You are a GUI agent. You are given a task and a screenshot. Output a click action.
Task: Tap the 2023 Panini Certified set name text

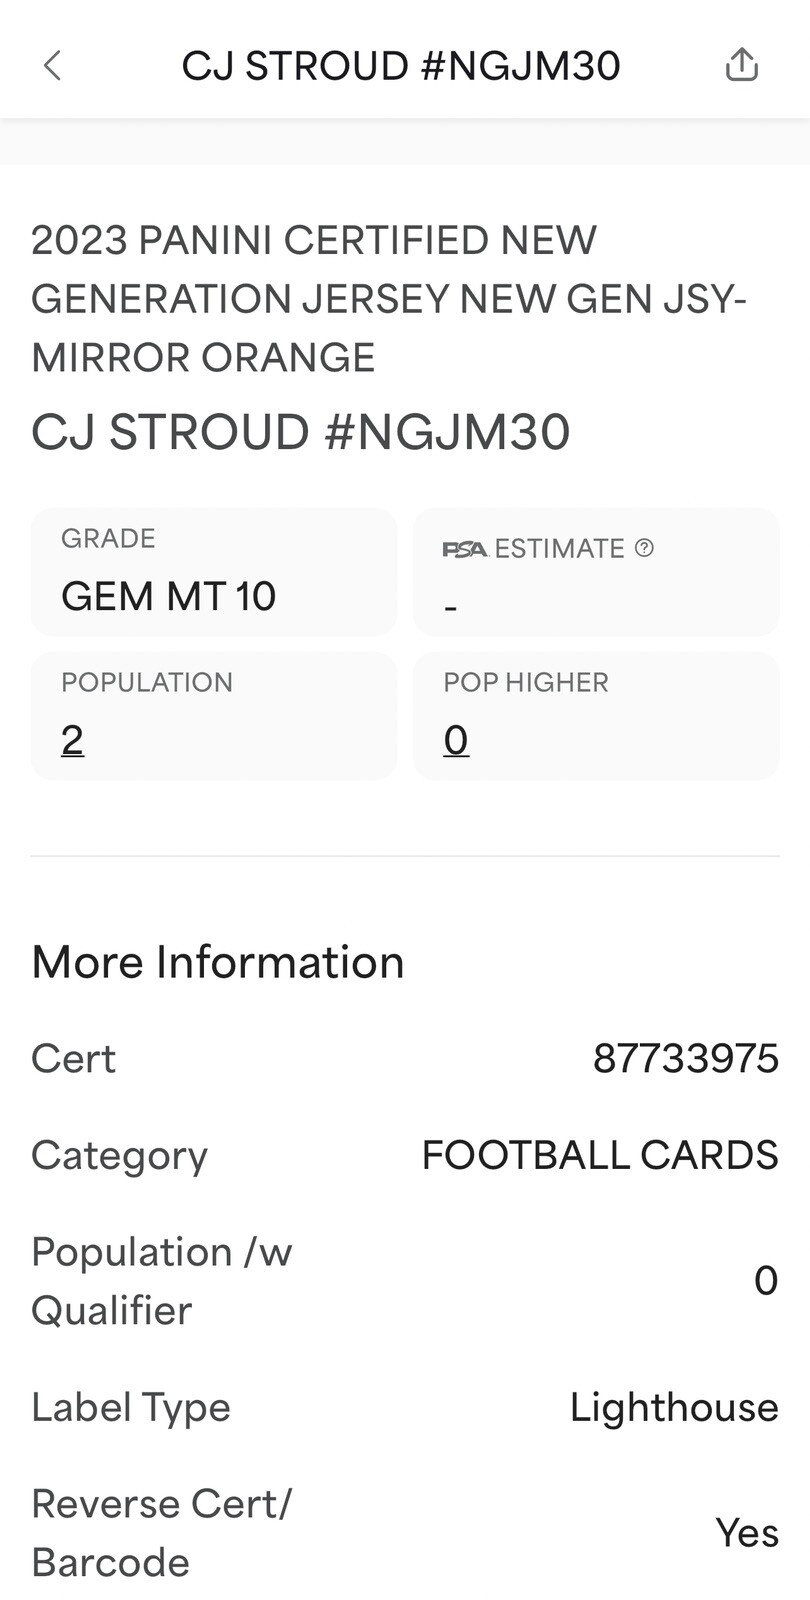pos(389,298)
